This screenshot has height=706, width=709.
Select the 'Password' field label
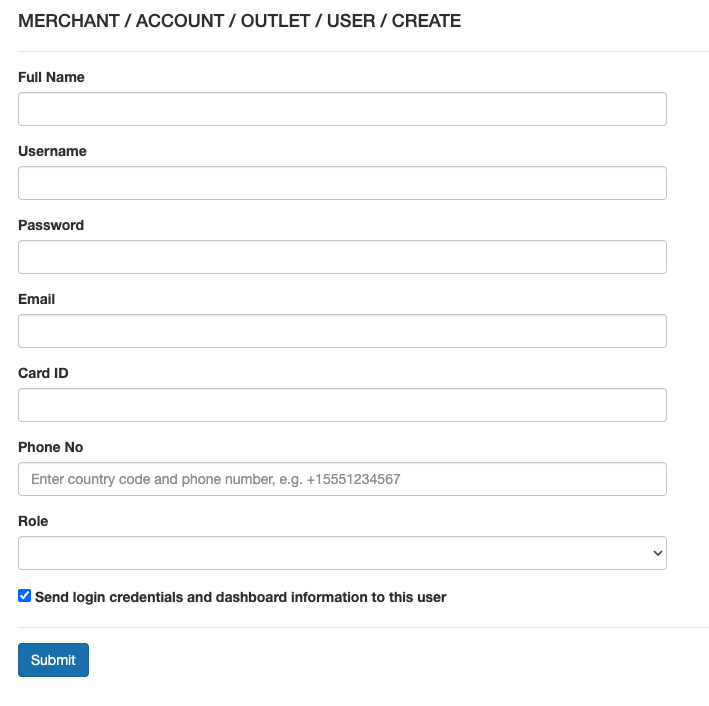coord(51,225)
